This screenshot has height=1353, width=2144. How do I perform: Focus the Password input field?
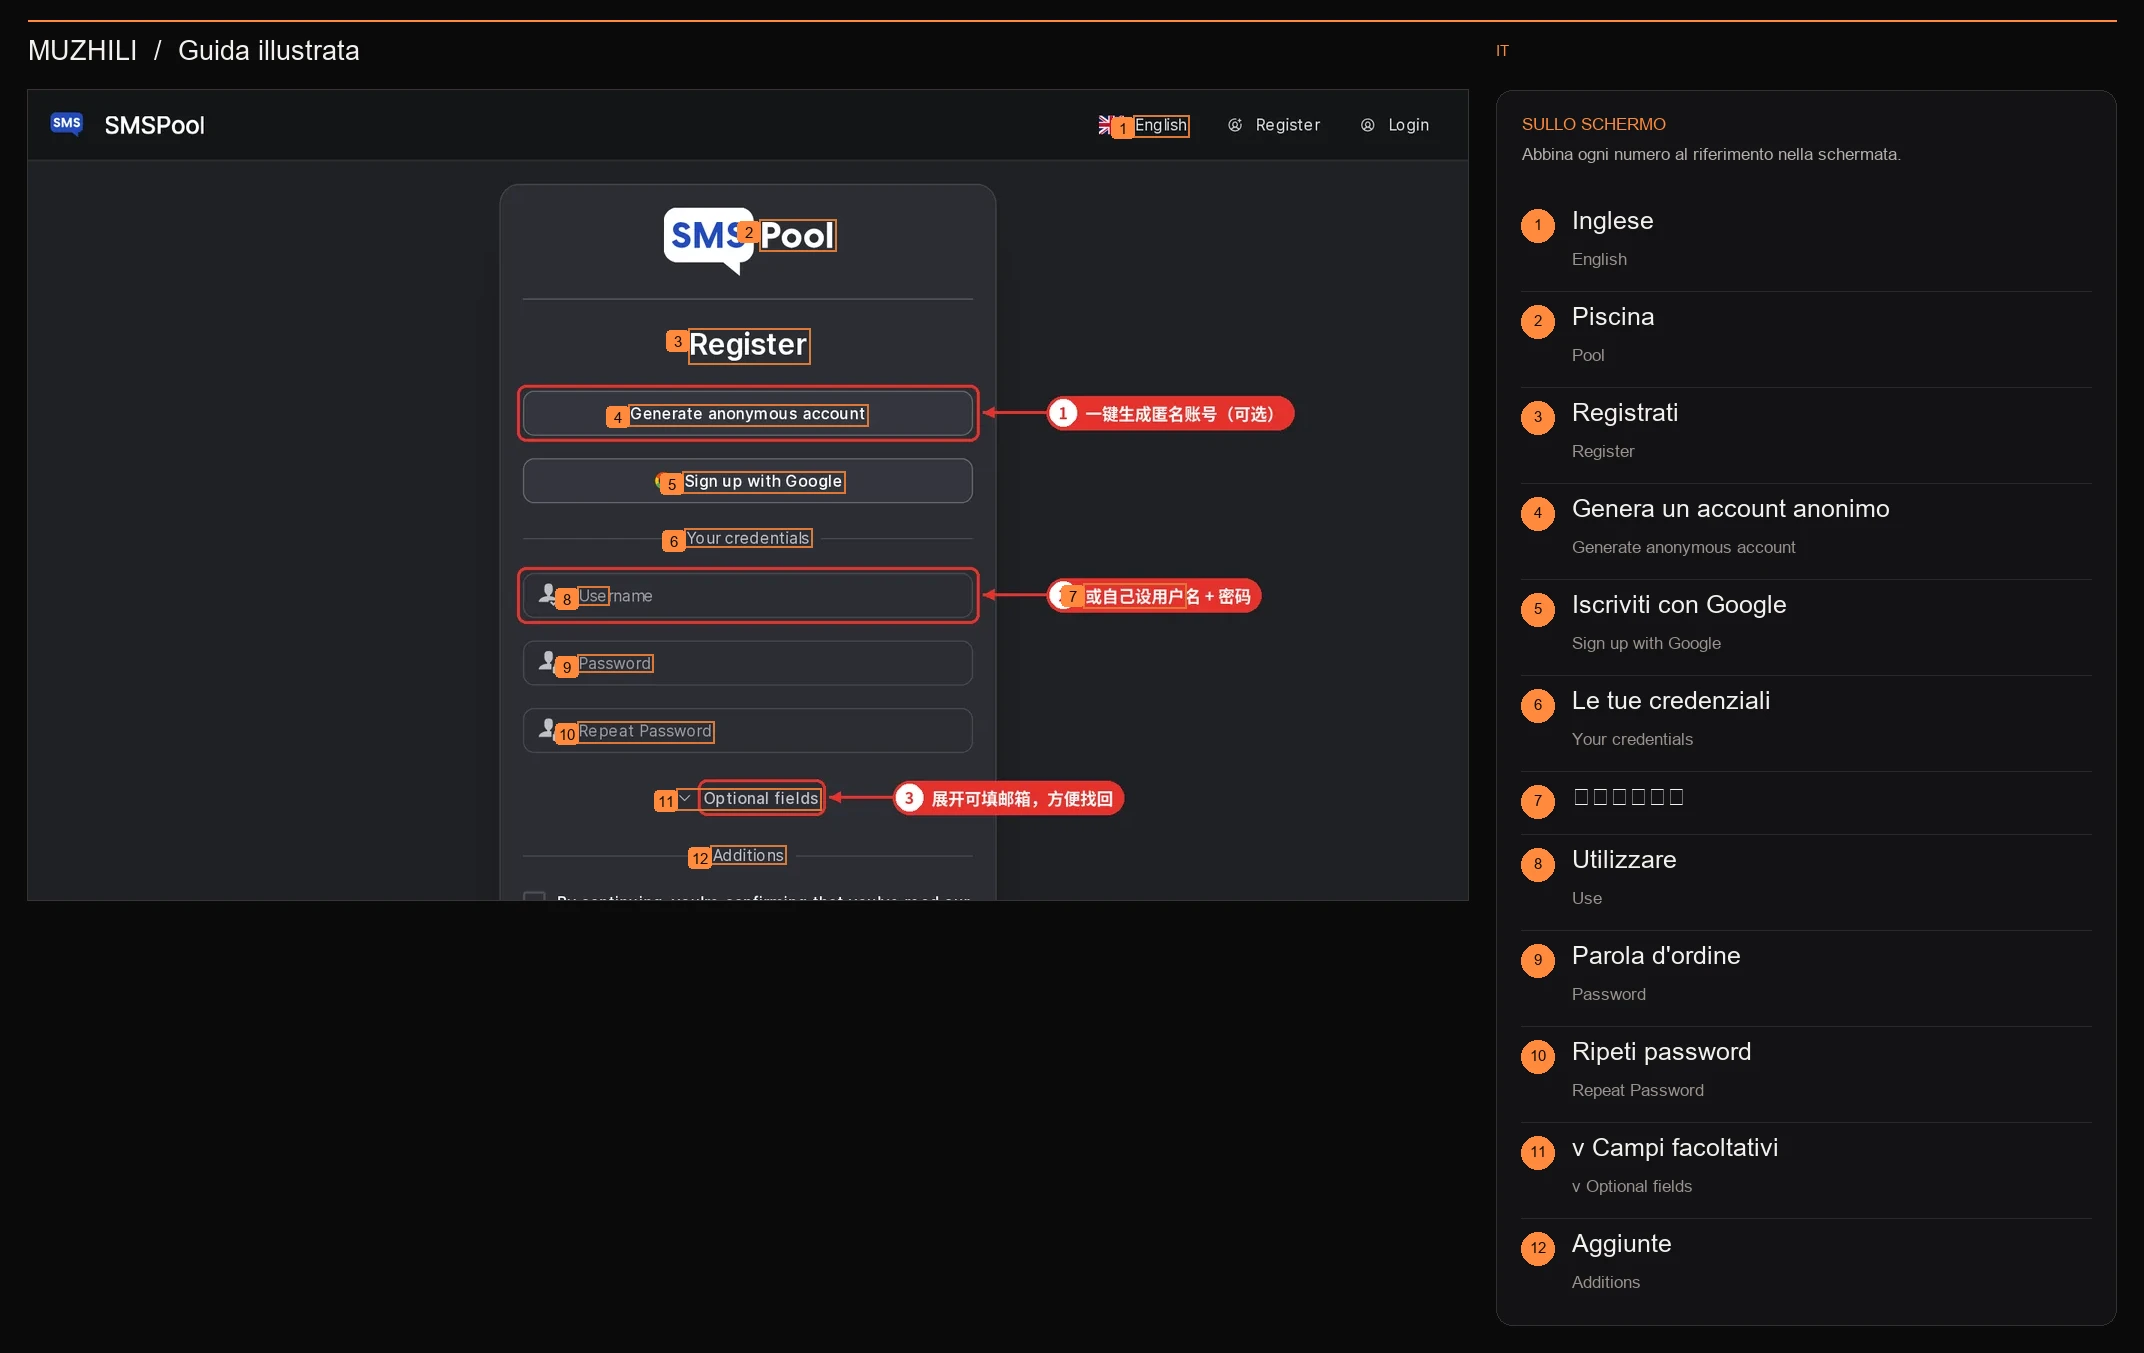pyautogui.click(x=747, y=663)
